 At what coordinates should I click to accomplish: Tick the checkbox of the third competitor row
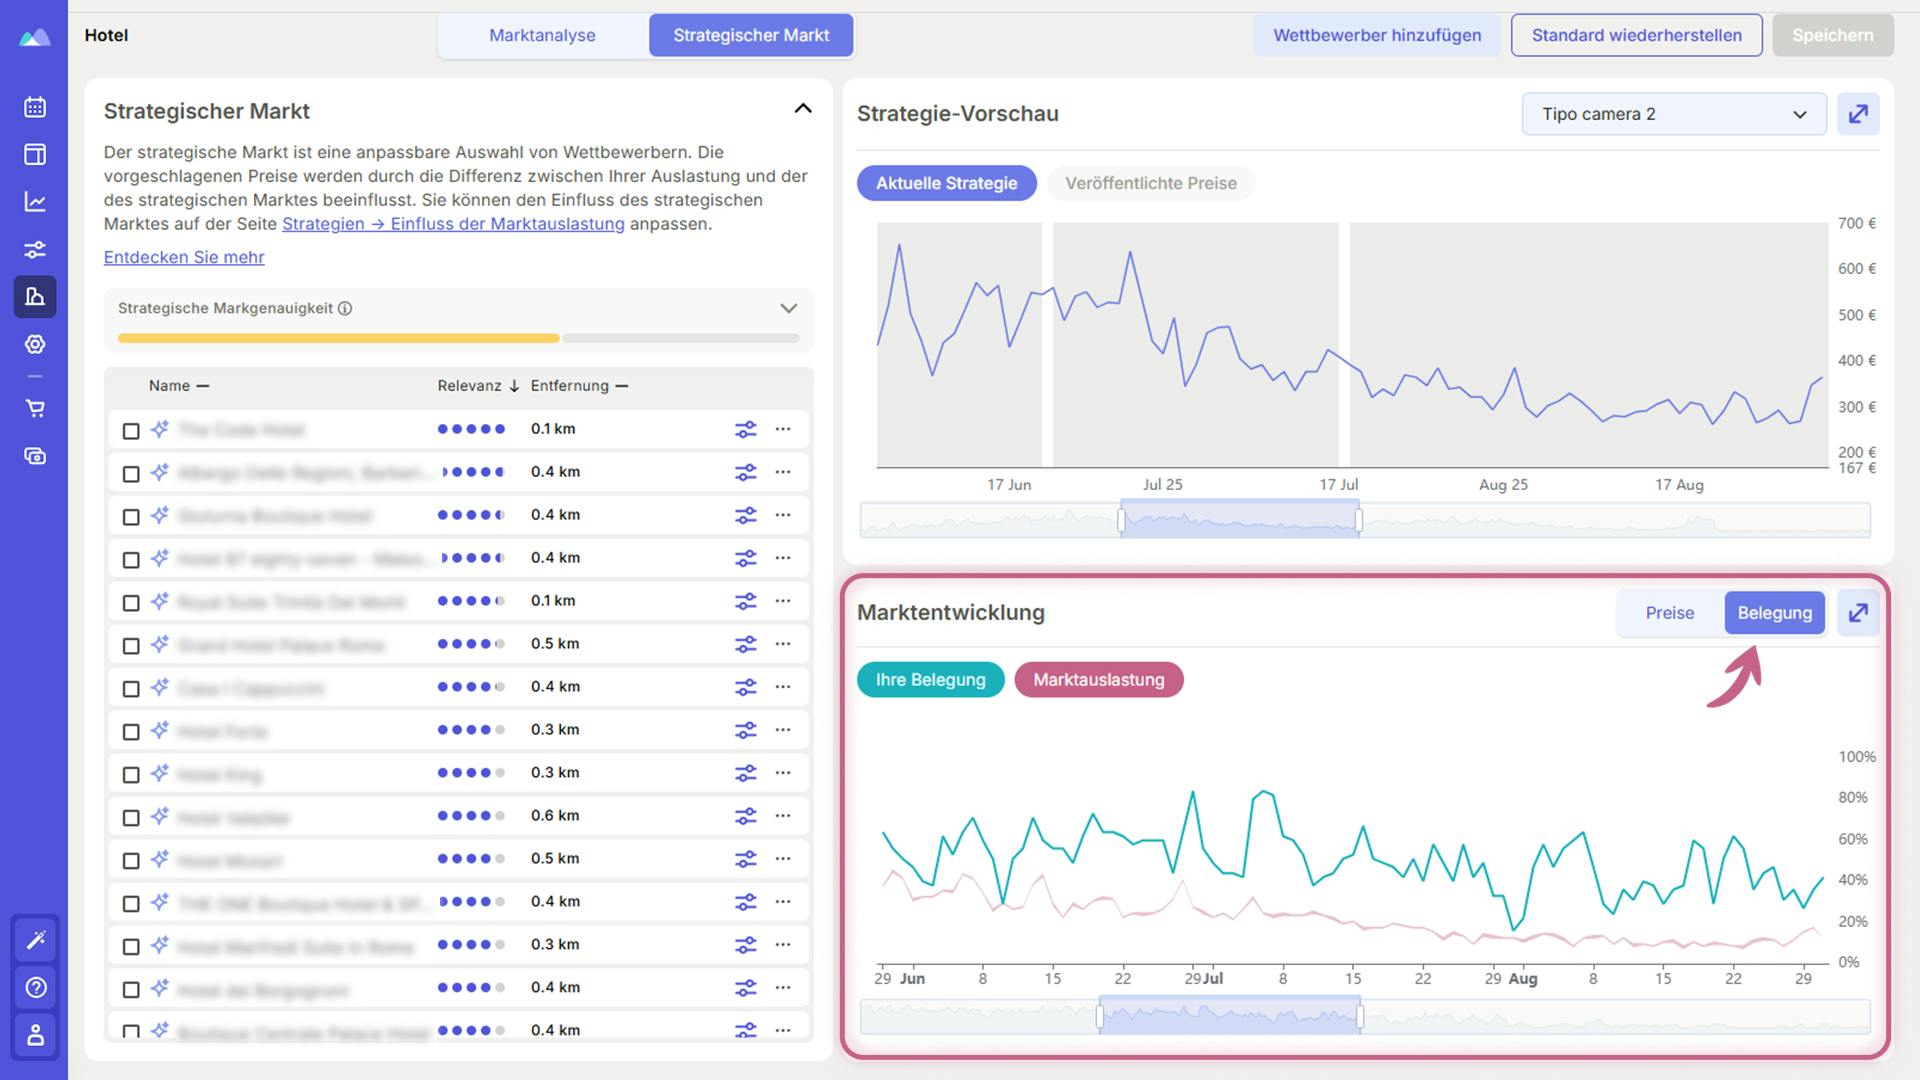click(x=131, y=517)
